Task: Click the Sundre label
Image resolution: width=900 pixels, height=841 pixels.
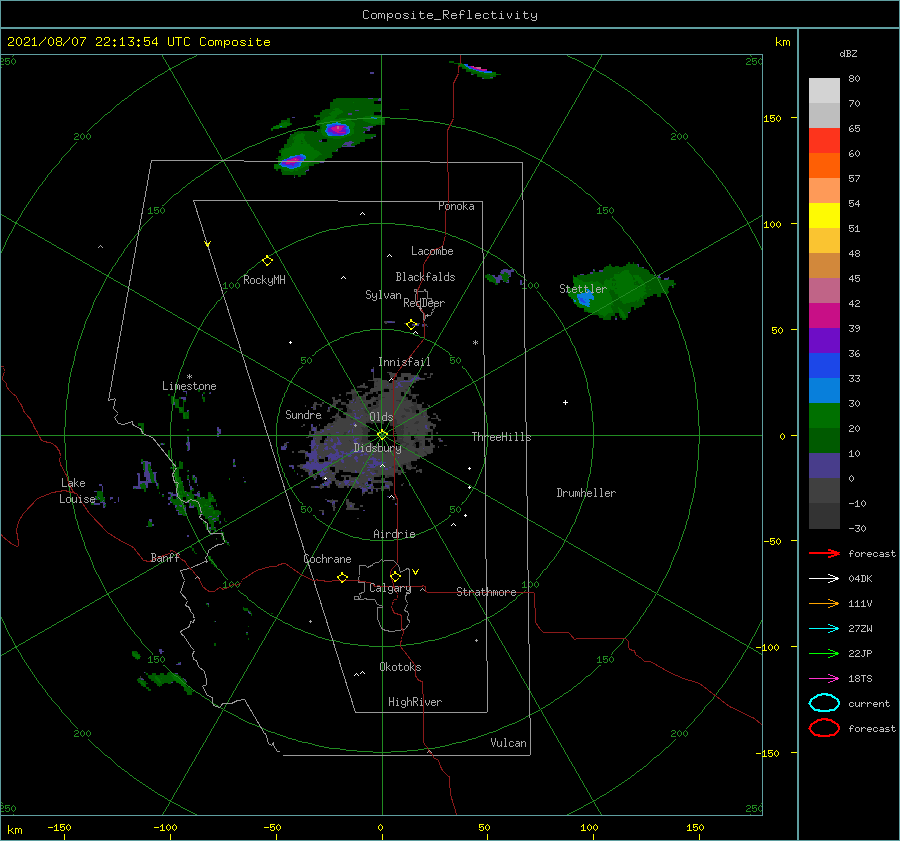Action: (x=303, y=414)
